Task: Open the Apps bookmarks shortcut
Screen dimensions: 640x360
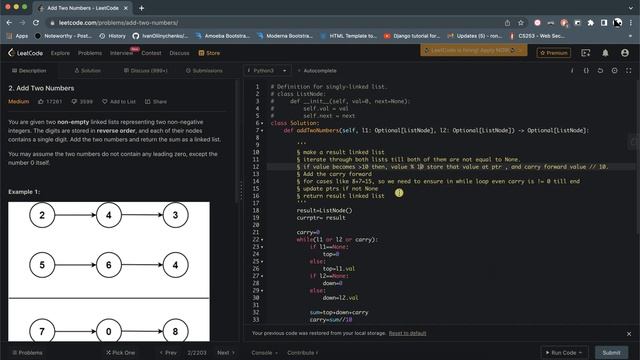Action: pos(18,36)
